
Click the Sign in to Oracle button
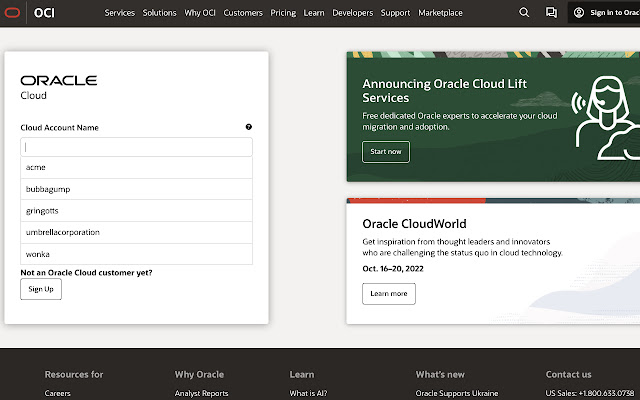(x=604, y=13)
